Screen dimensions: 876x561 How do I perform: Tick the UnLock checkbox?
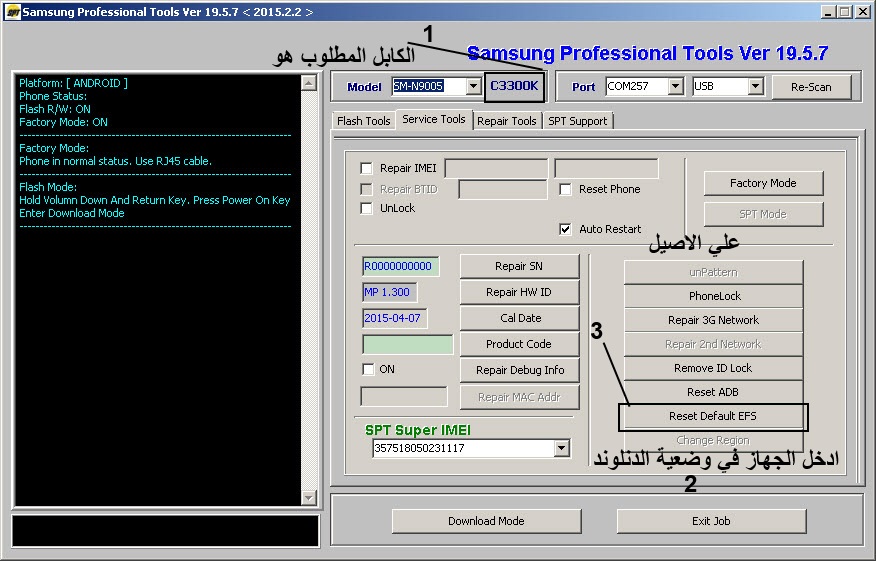366,208
